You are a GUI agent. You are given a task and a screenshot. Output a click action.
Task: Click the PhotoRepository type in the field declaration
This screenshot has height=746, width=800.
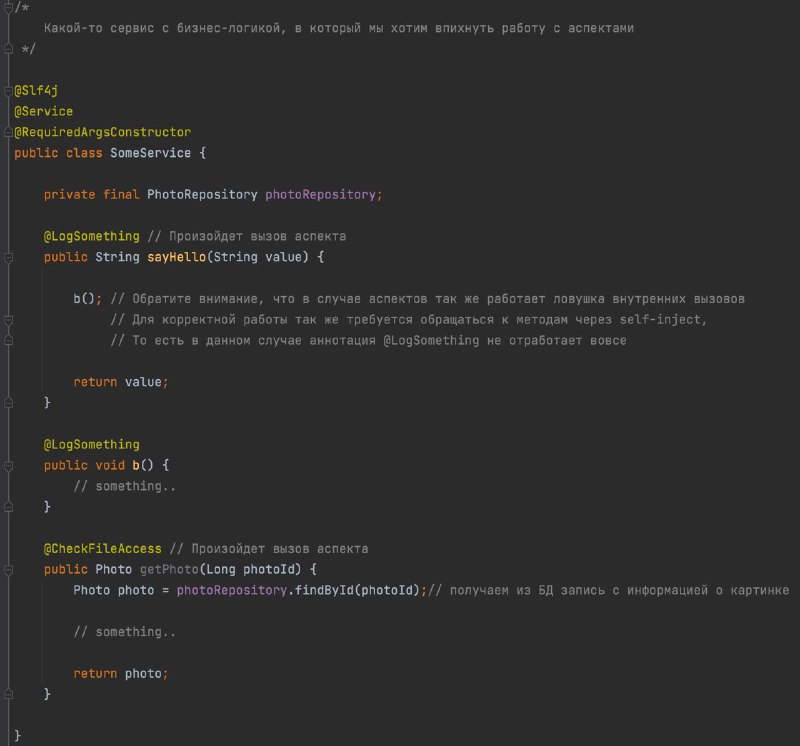(202, 194)
